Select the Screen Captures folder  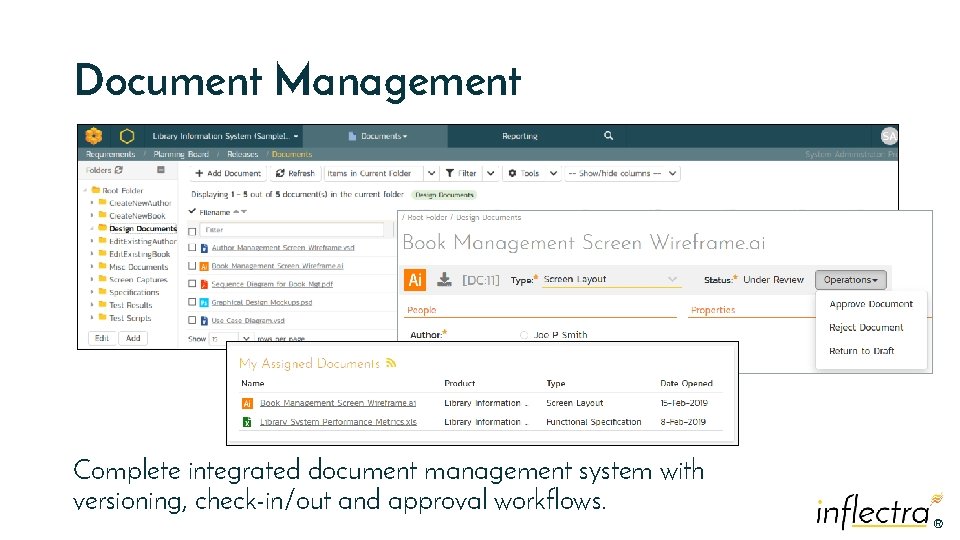click(138, 280)
